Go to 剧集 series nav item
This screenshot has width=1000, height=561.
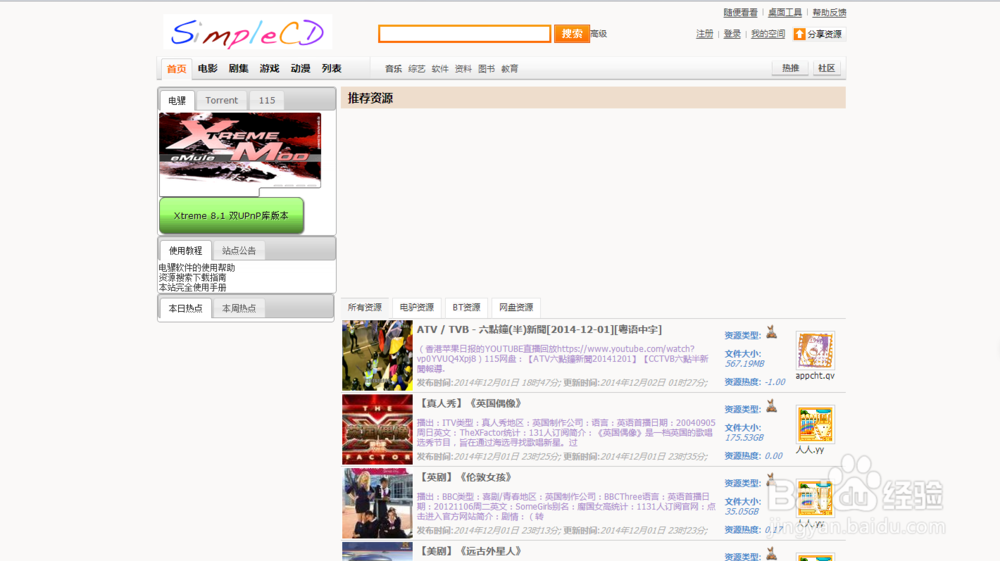pos(239,68)
